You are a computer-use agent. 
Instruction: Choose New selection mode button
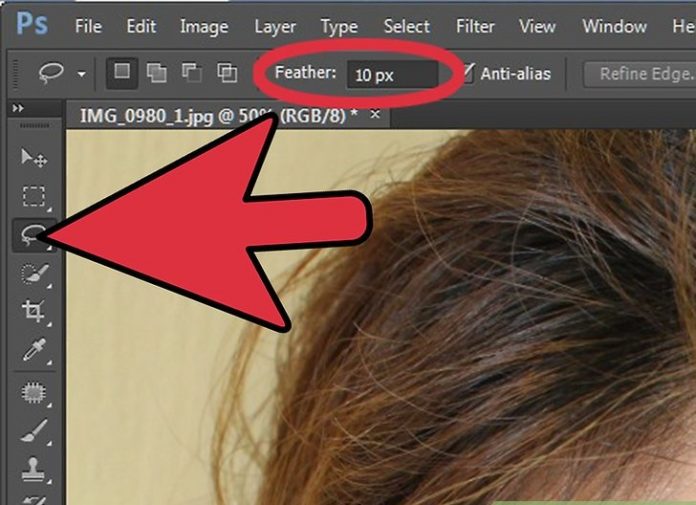122,72
